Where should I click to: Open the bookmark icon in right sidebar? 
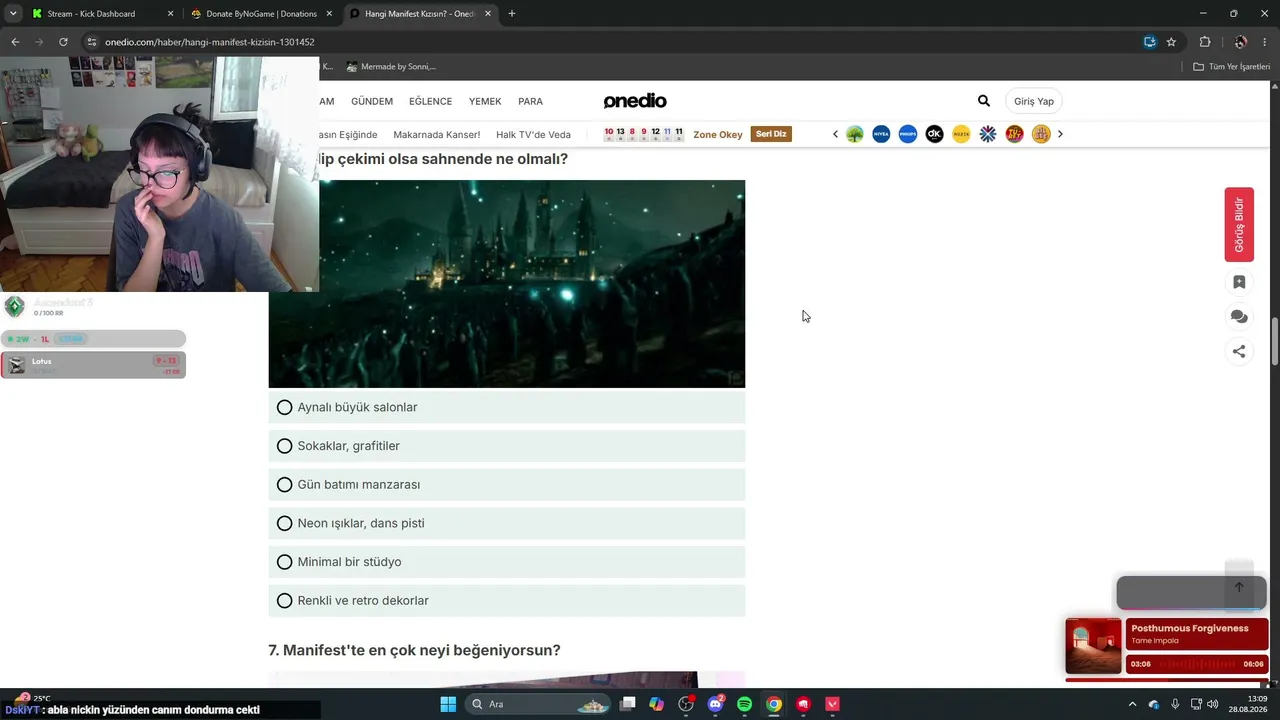[x=1239, y=282]
